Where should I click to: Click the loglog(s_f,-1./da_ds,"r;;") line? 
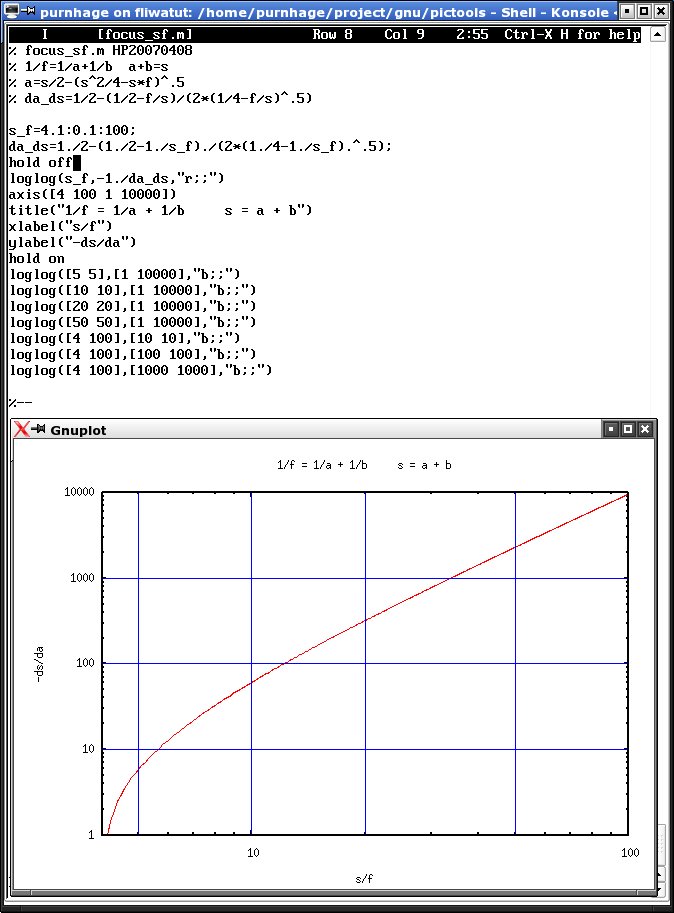pos(116,178)
